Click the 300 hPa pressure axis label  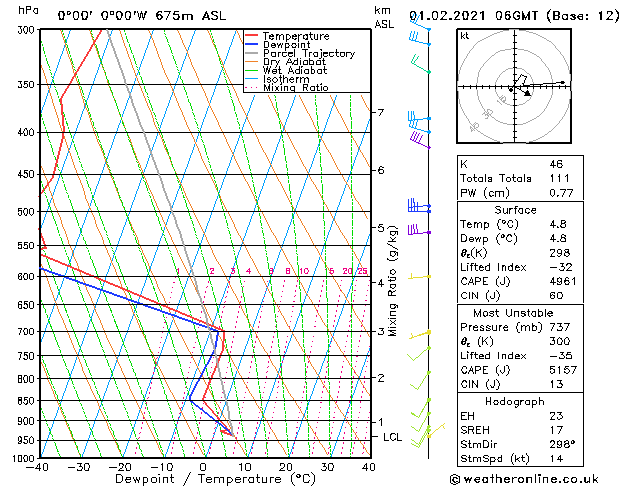(28, 30)
